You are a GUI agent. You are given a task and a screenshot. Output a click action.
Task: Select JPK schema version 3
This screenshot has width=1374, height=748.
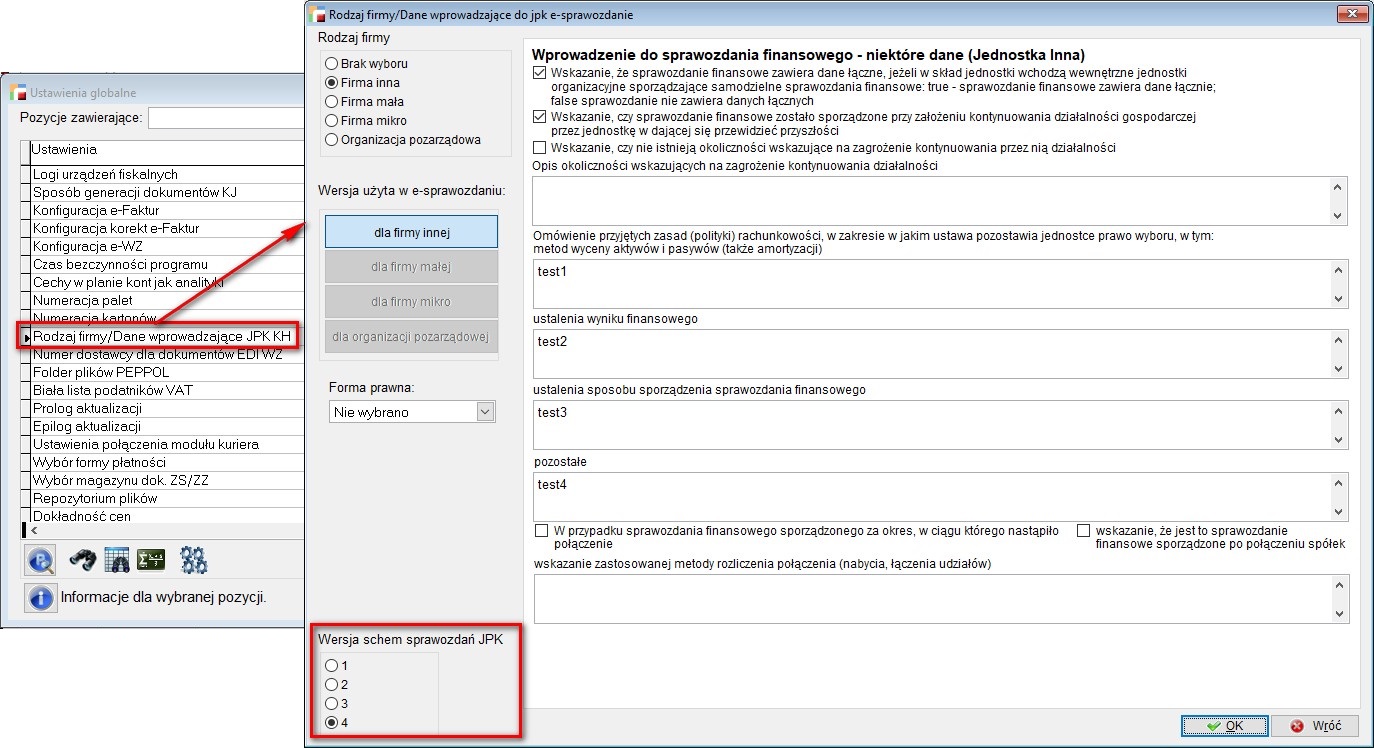click(x=332, y=703)
